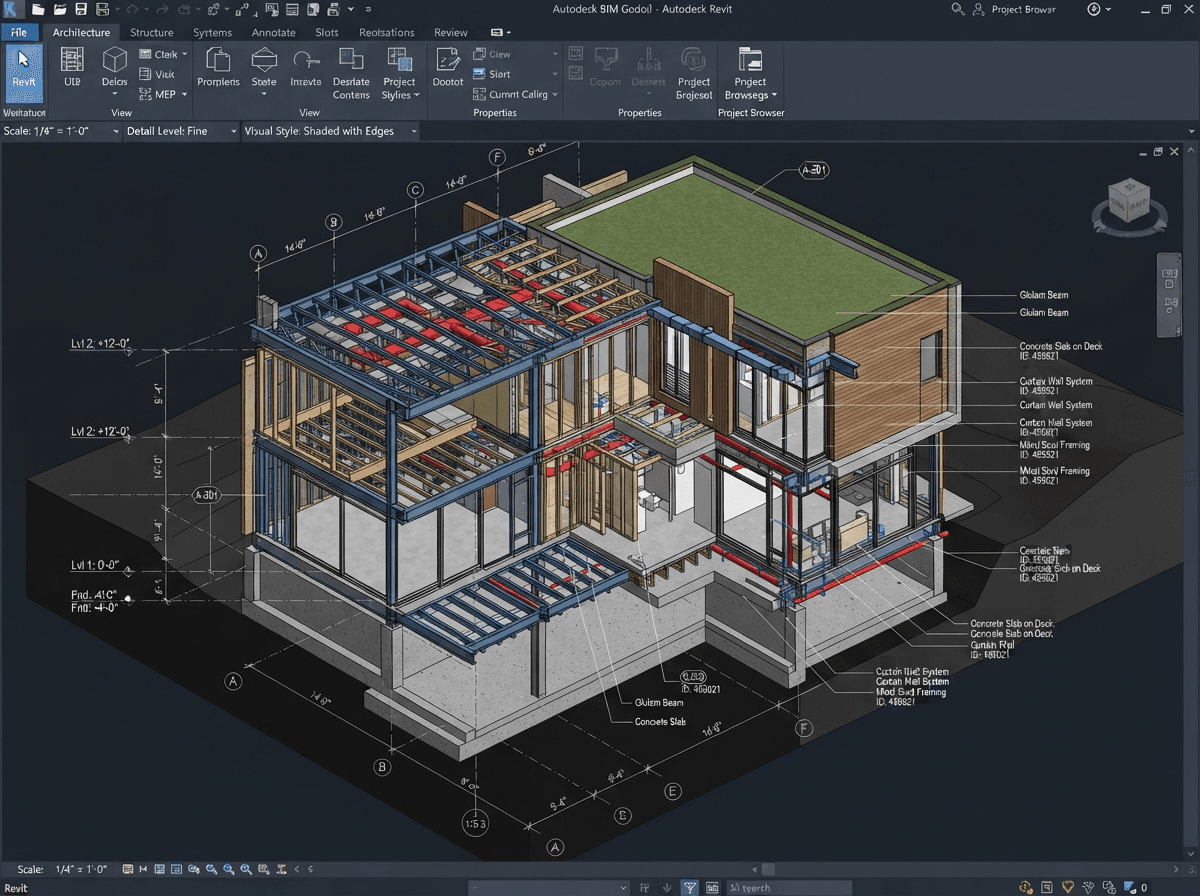Select the Revit arrow (modify) tool
This screenshot has height=896, width=1200.
click(24, 72)
